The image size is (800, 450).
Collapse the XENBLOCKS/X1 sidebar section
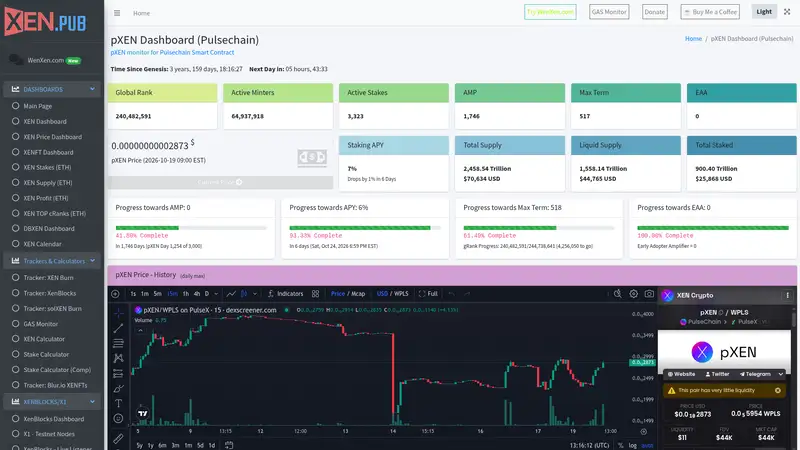click(53, 402)
